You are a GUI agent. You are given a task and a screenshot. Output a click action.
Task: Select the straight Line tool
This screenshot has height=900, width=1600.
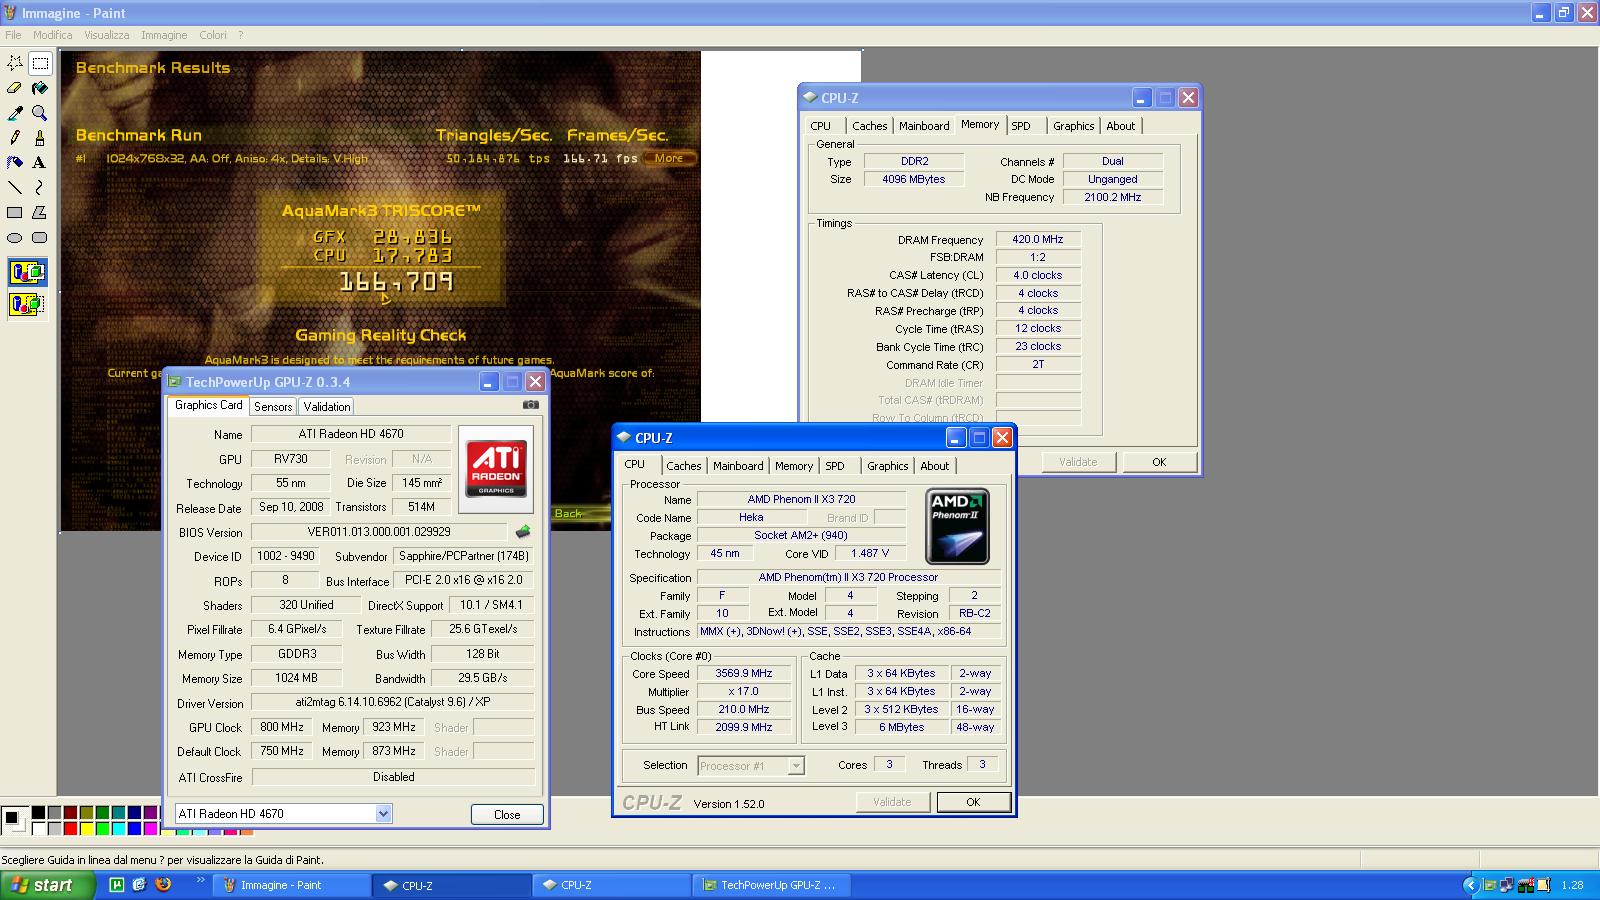click(15, 188)
